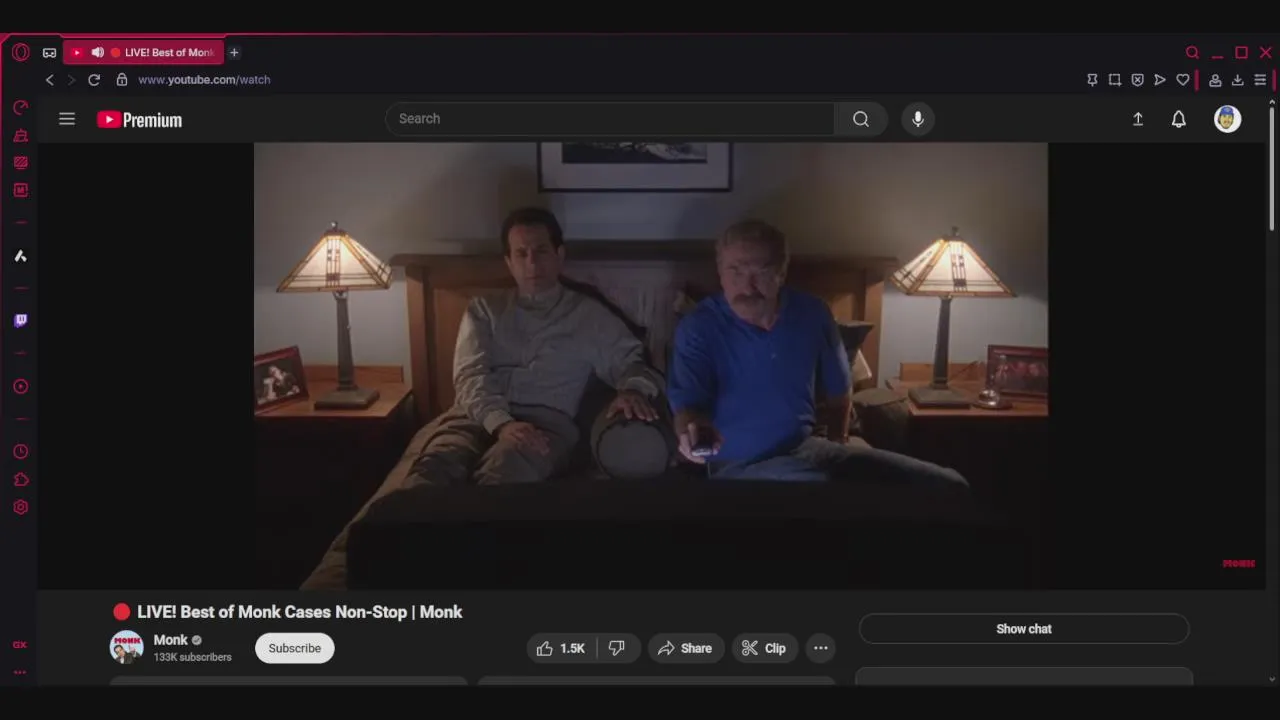The height and width of the screenshot is (720, 1280).
Task: Like the video with 1.5K likes
Action: 560,648
